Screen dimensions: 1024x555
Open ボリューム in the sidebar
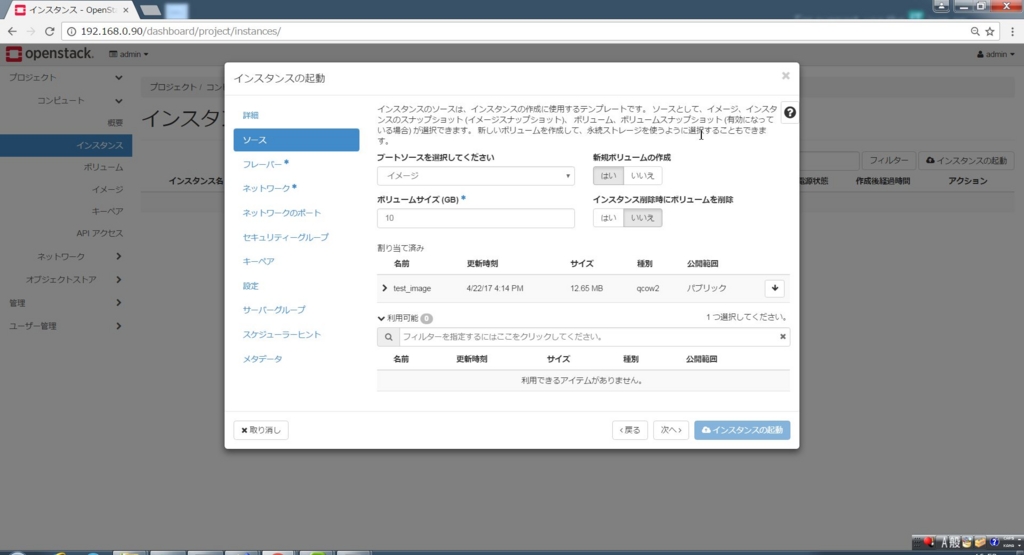click(x=103, y=168)
